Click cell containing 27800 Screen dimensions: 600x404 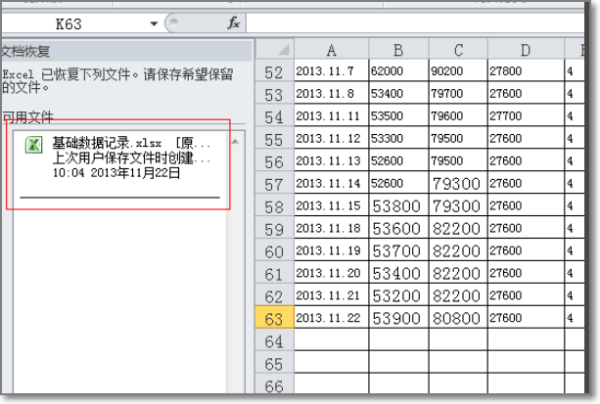(x=526, y=71)
